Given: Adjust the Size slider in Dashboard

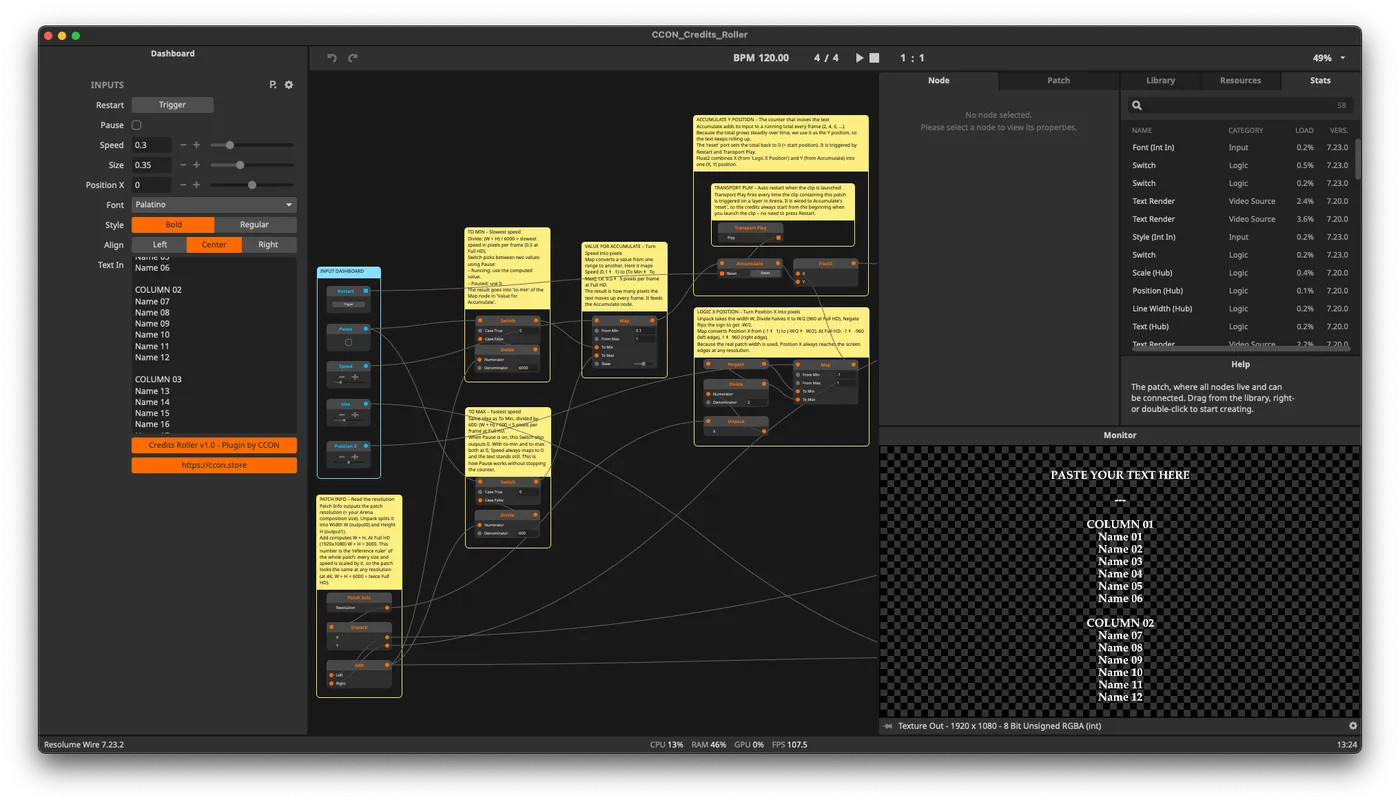Looking at the screenshot, I should click(x=251, y=165).
